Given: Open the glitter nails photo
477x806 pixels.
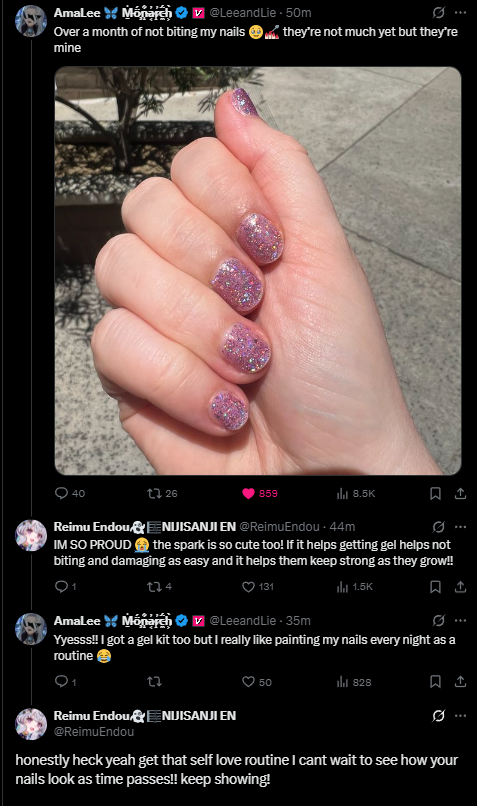Looking at the screenshot, I should [258, 271].
